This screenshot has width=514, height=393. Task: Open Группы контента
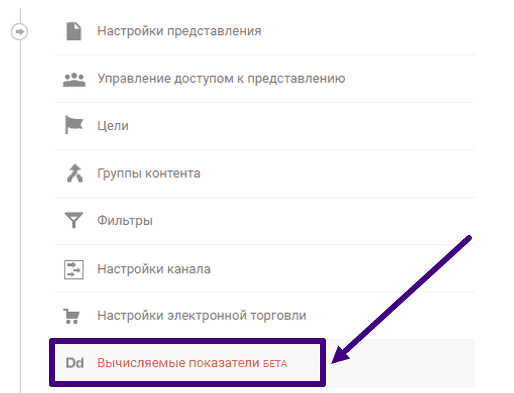tap(149, 173)
